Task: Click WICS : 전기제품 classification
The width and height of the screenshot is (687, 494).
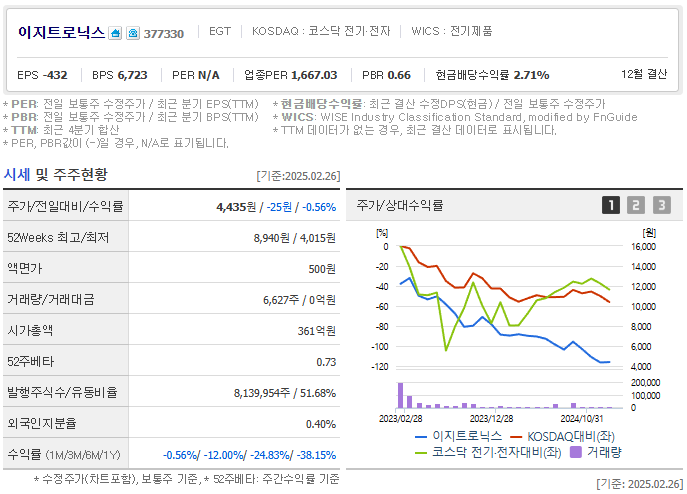Action: [452, 31]
